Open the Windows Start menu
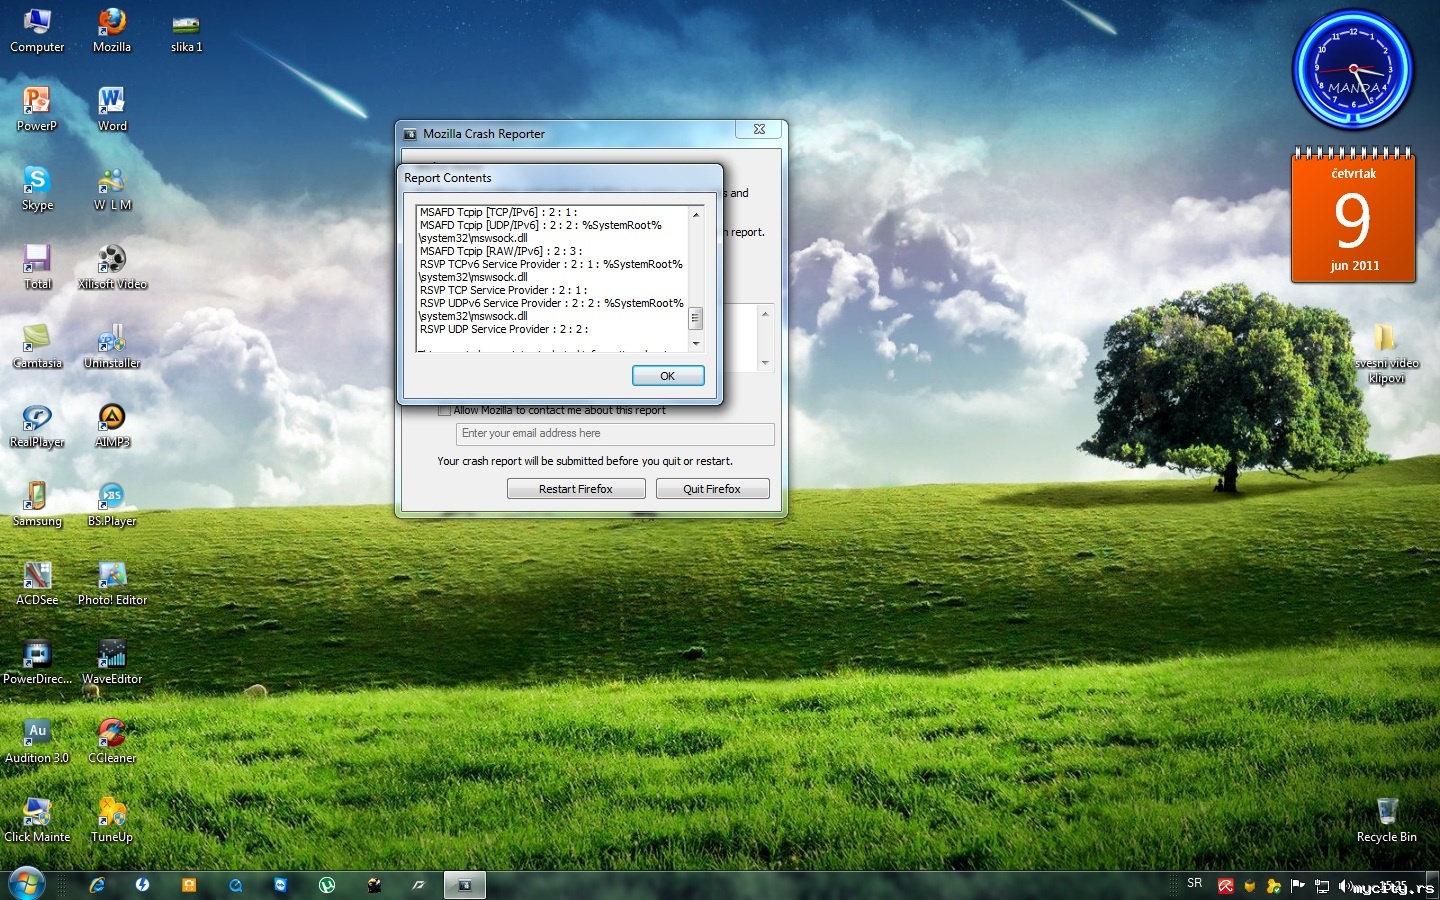The width and height of the screenshot is (1440, 900). (27, 885)
